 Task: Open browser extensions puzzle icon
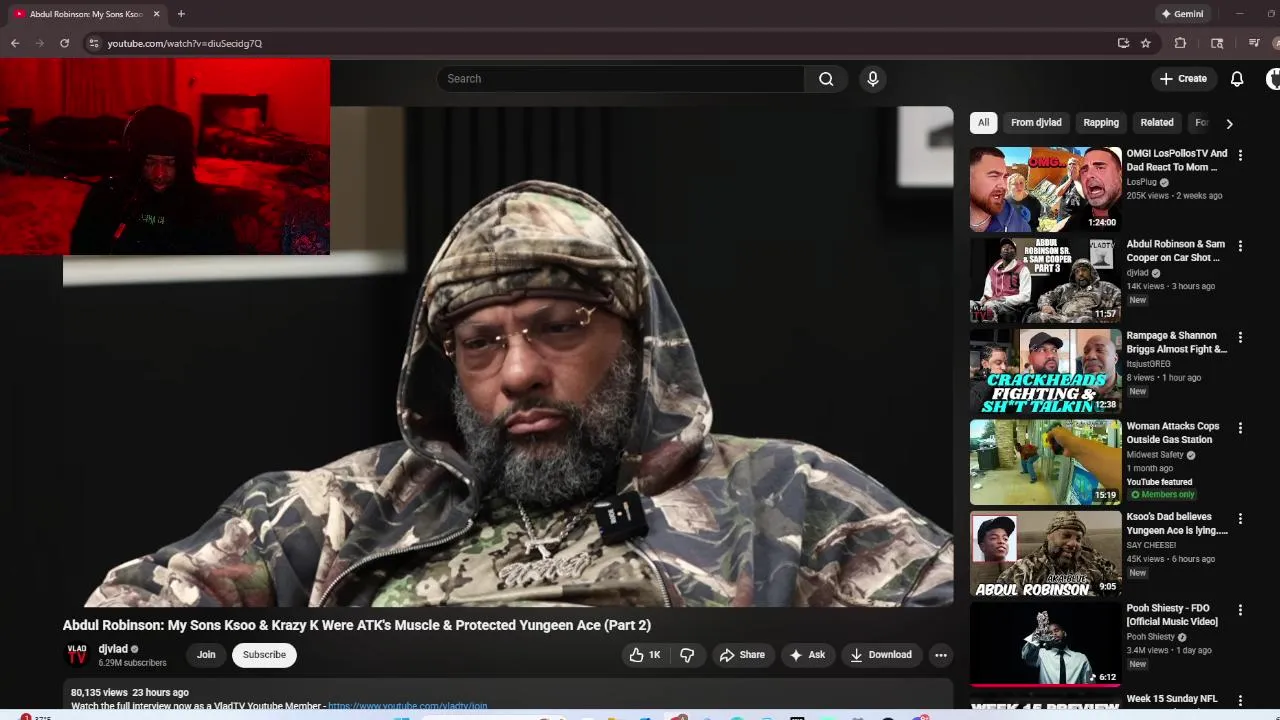pyautogui.click(x=1180, y=43)
